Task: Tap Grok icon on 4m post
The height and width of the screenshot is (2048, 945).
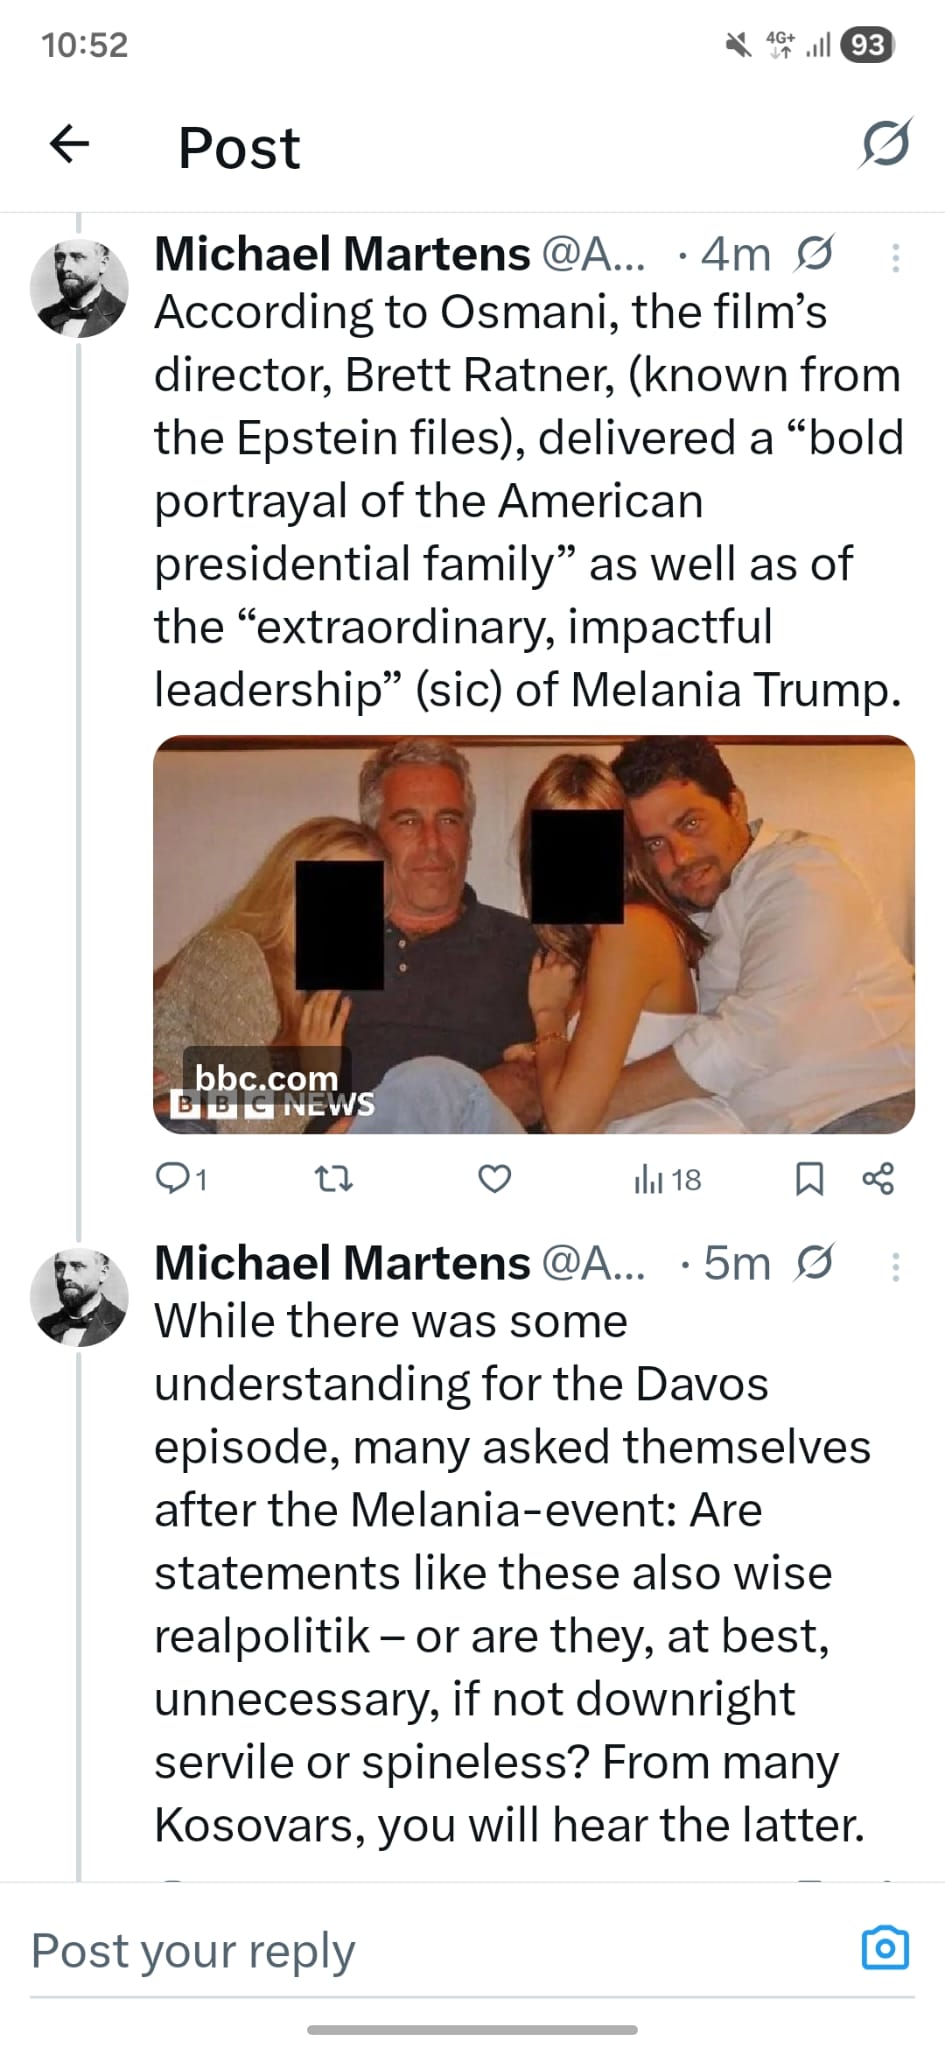Action: (x=813, y=255)
